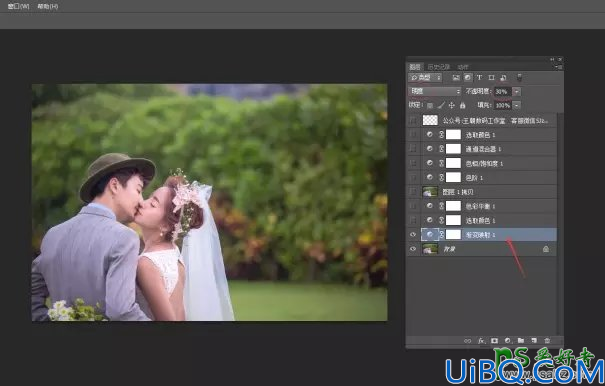Switch to the 历史记录 tab
The width and height of the screenshot is (605, 386).
439,67
